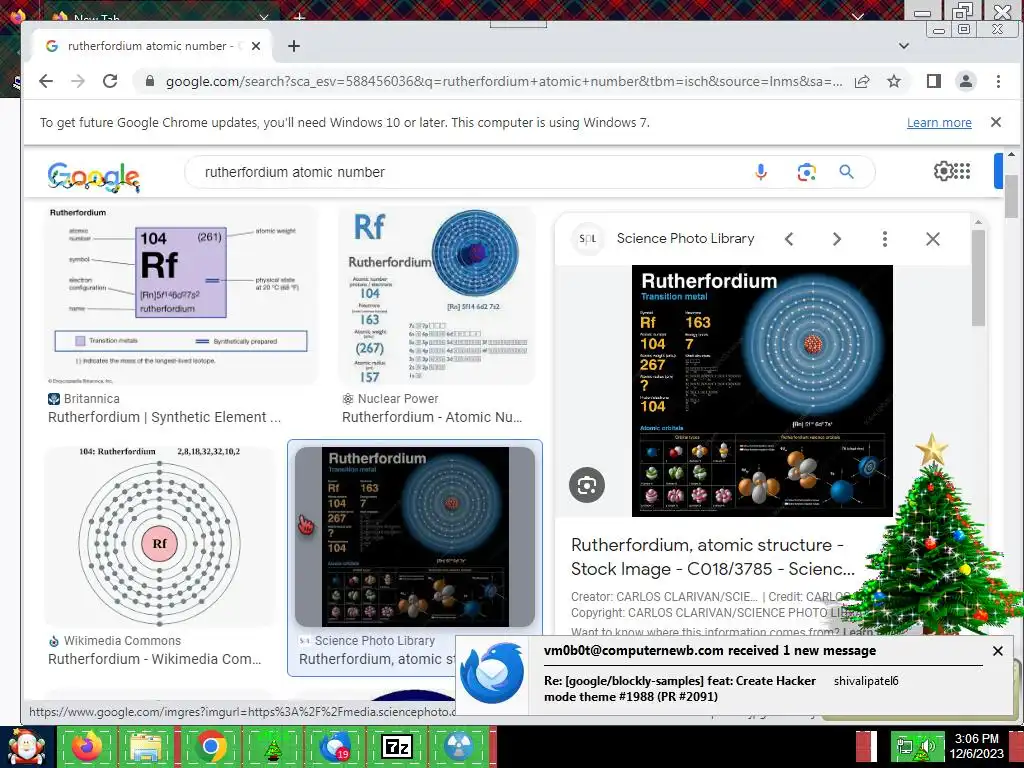The height and width of the screenshot is (768, 1024).
Task: Click the magnifier search button
Action: [x=846, y=172]
